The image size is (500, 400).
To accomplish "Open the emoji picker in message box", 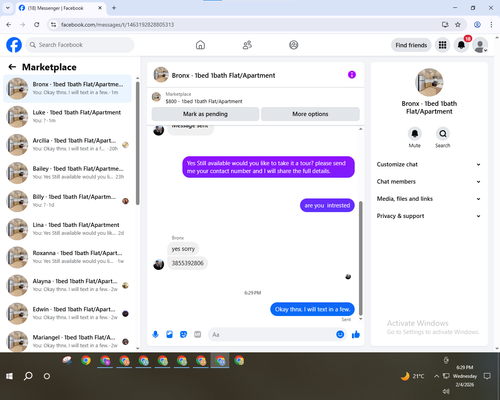I will point(340,334).
